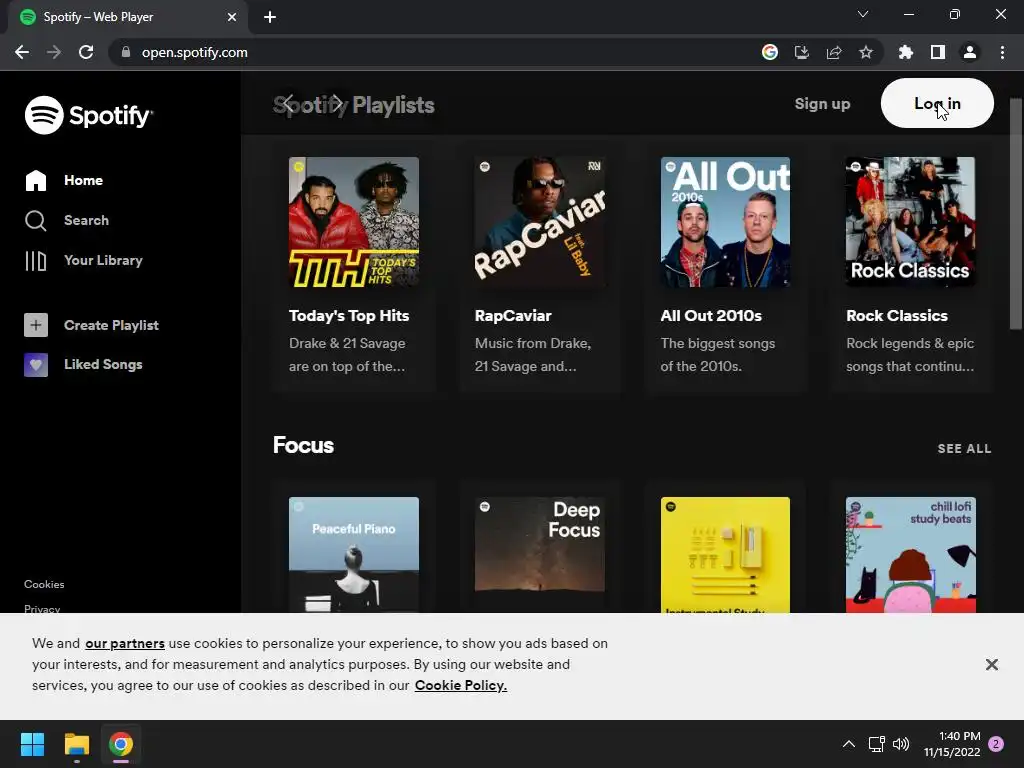Click the Sign up link

coord(822,104)
